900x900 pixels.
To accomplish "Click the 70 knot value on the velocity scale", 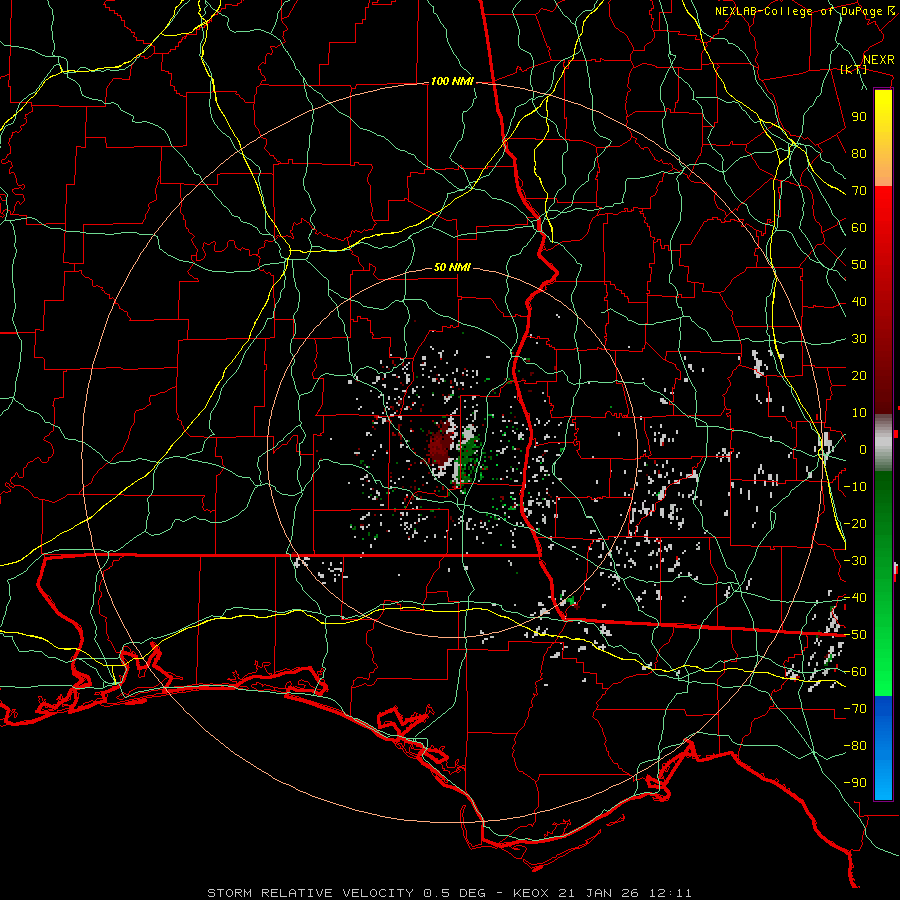I will [x=859, y=191].
